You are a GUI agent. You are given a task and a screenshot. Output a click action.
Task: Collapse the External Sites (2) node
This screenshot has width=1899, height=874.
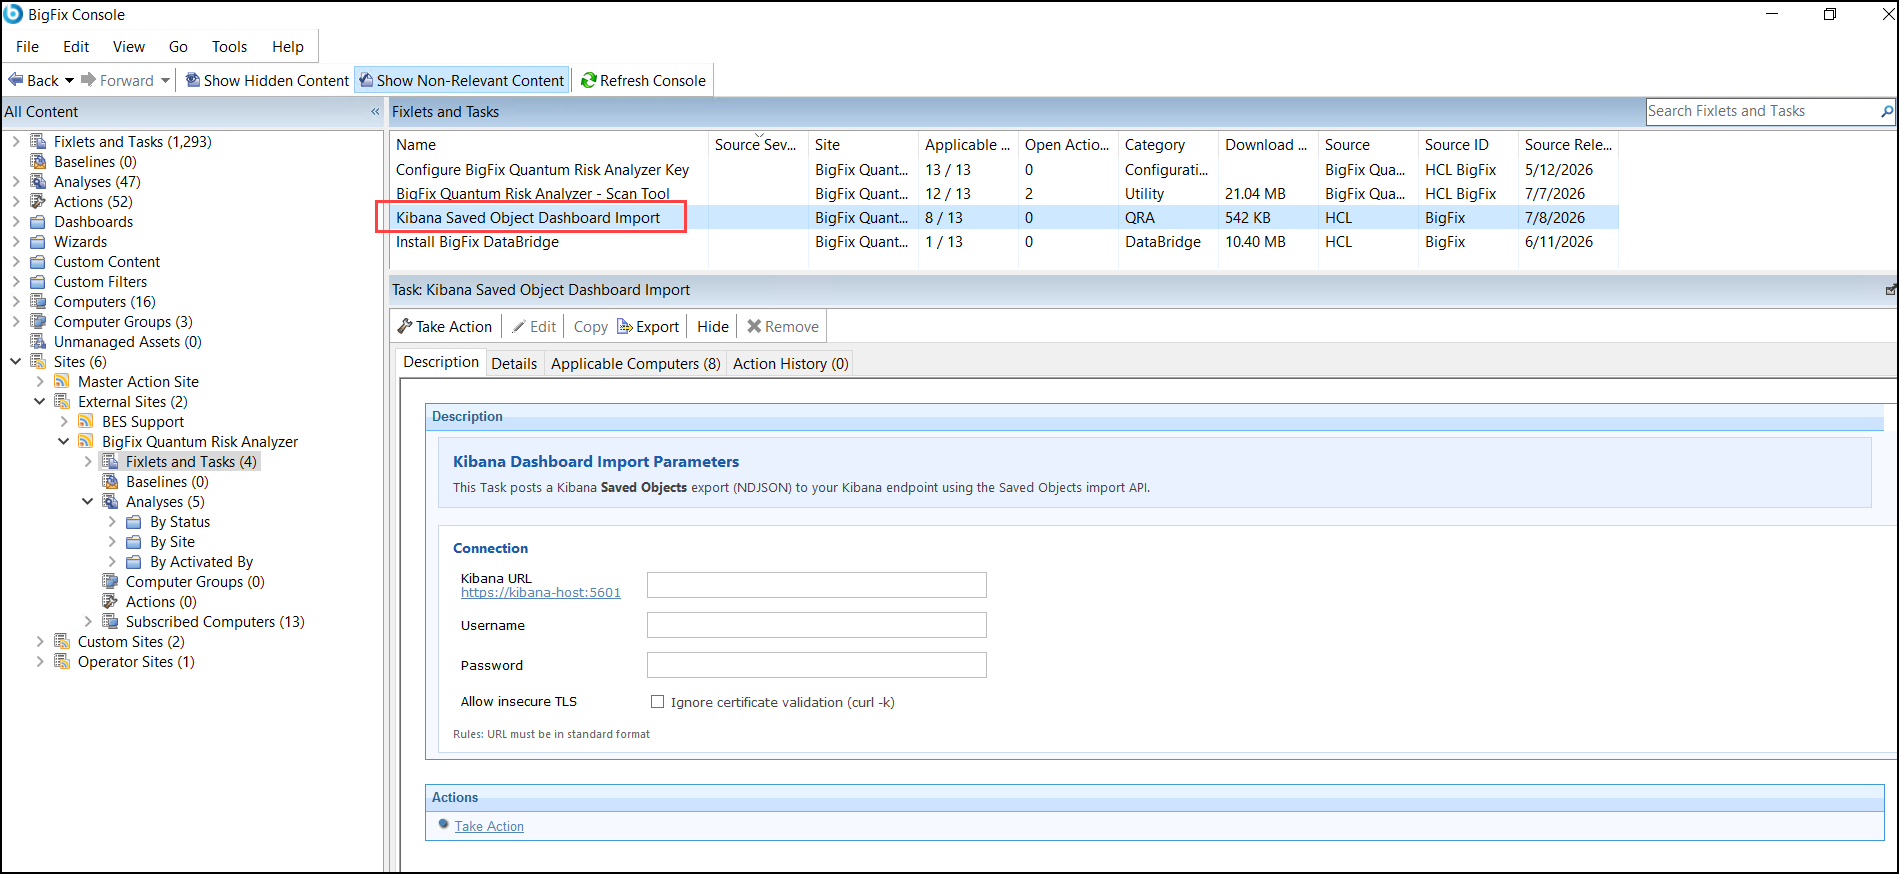pos(40,402)
